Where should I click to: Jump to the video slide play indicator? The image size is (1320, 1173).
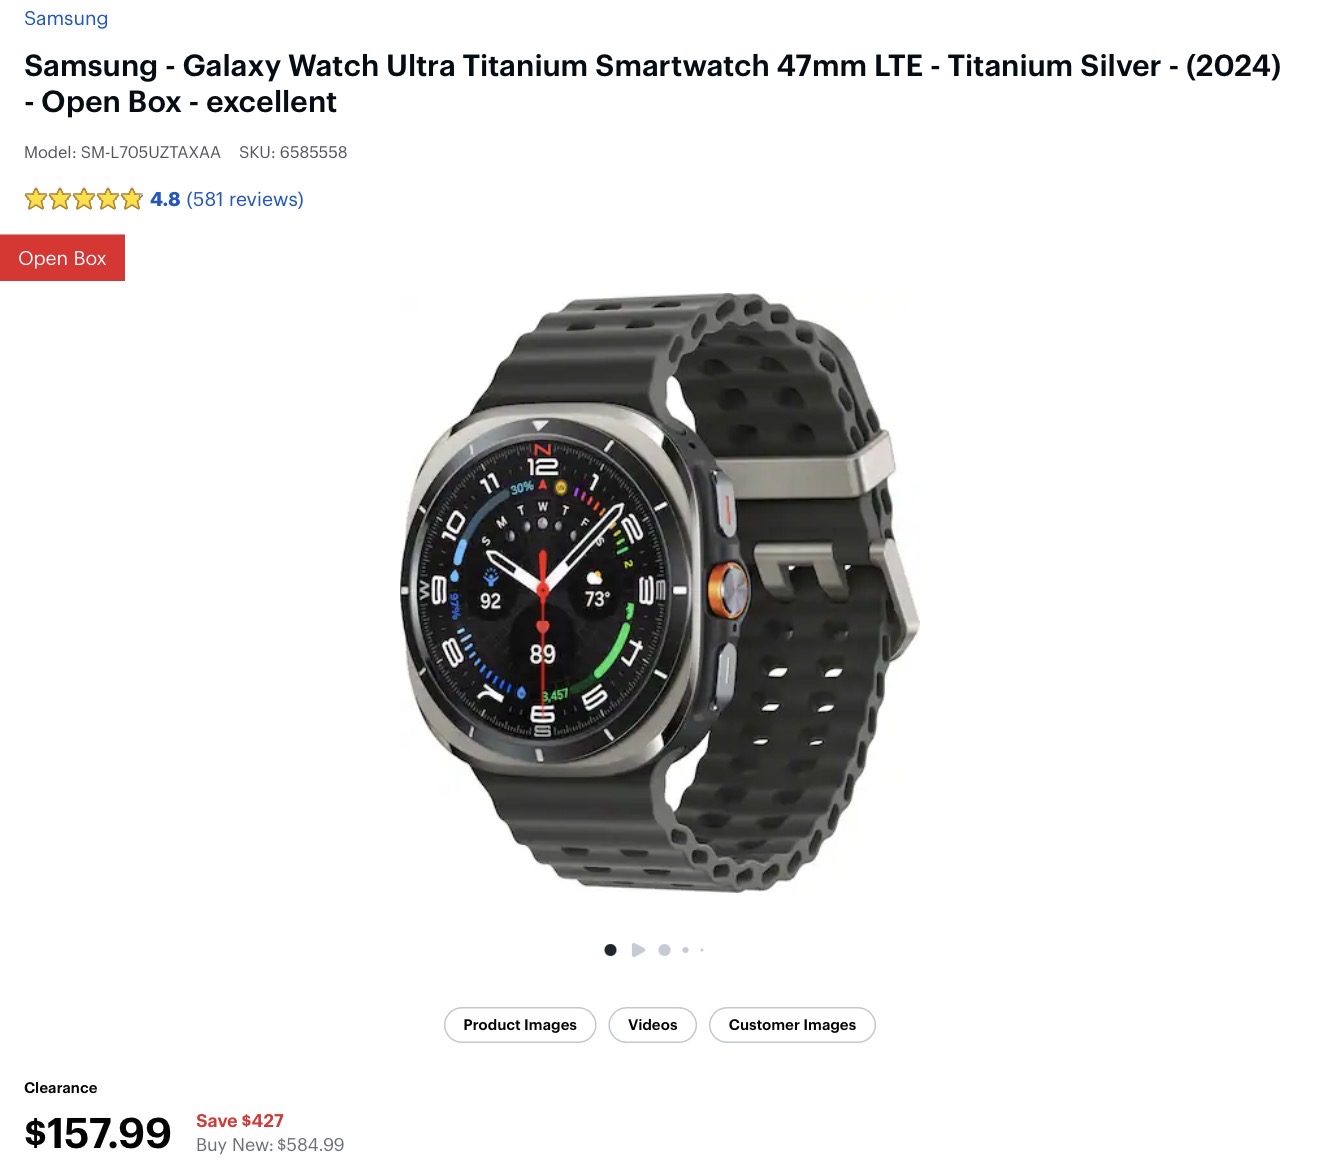638,950
